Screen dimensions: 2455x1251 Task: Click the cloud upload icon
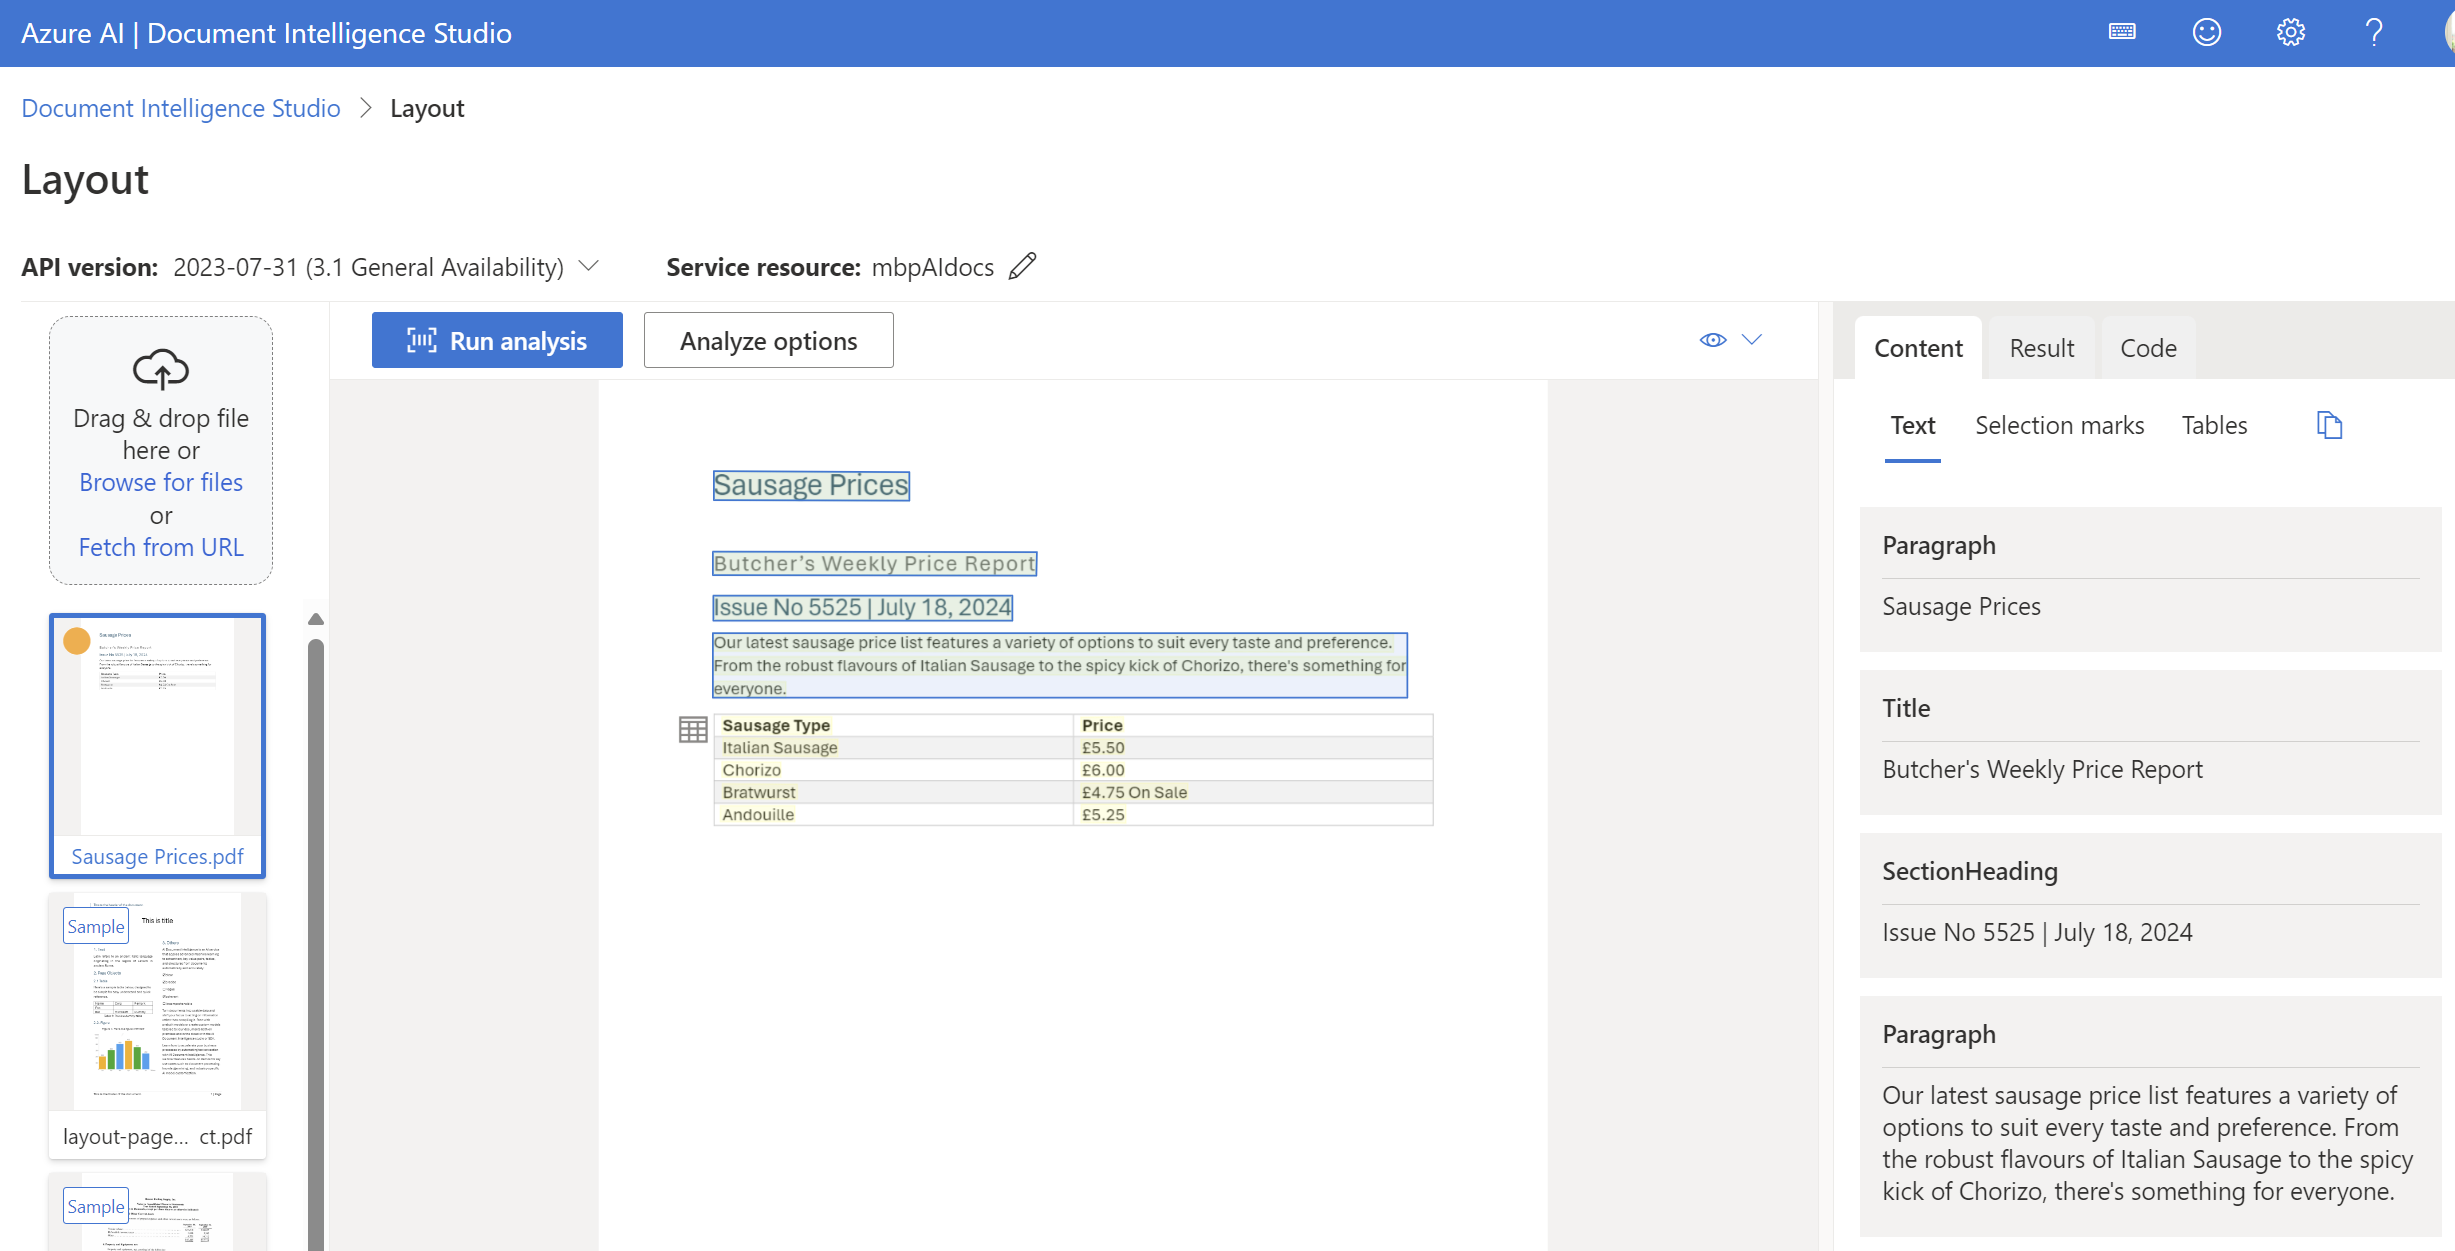pos(161,369)
